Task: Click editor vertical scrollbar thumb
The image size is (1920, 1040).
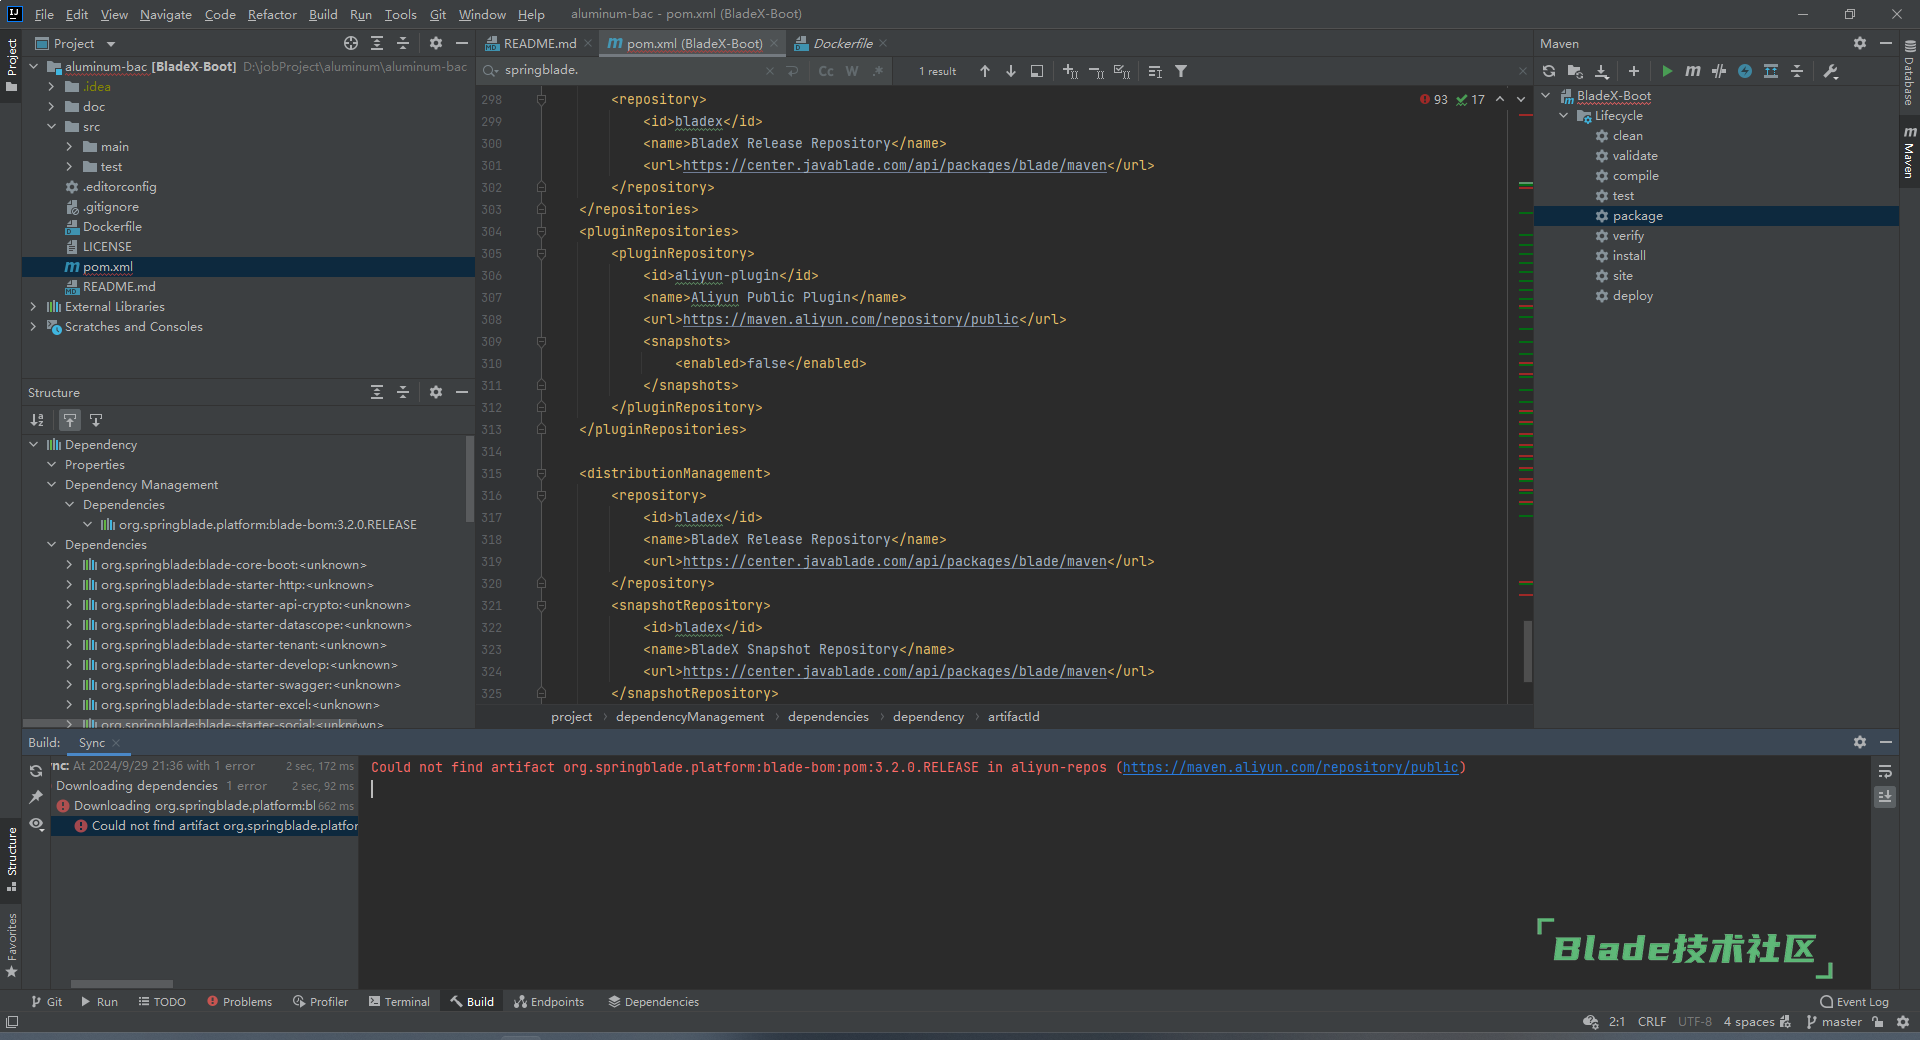Action: click(x=1527, y=650)
